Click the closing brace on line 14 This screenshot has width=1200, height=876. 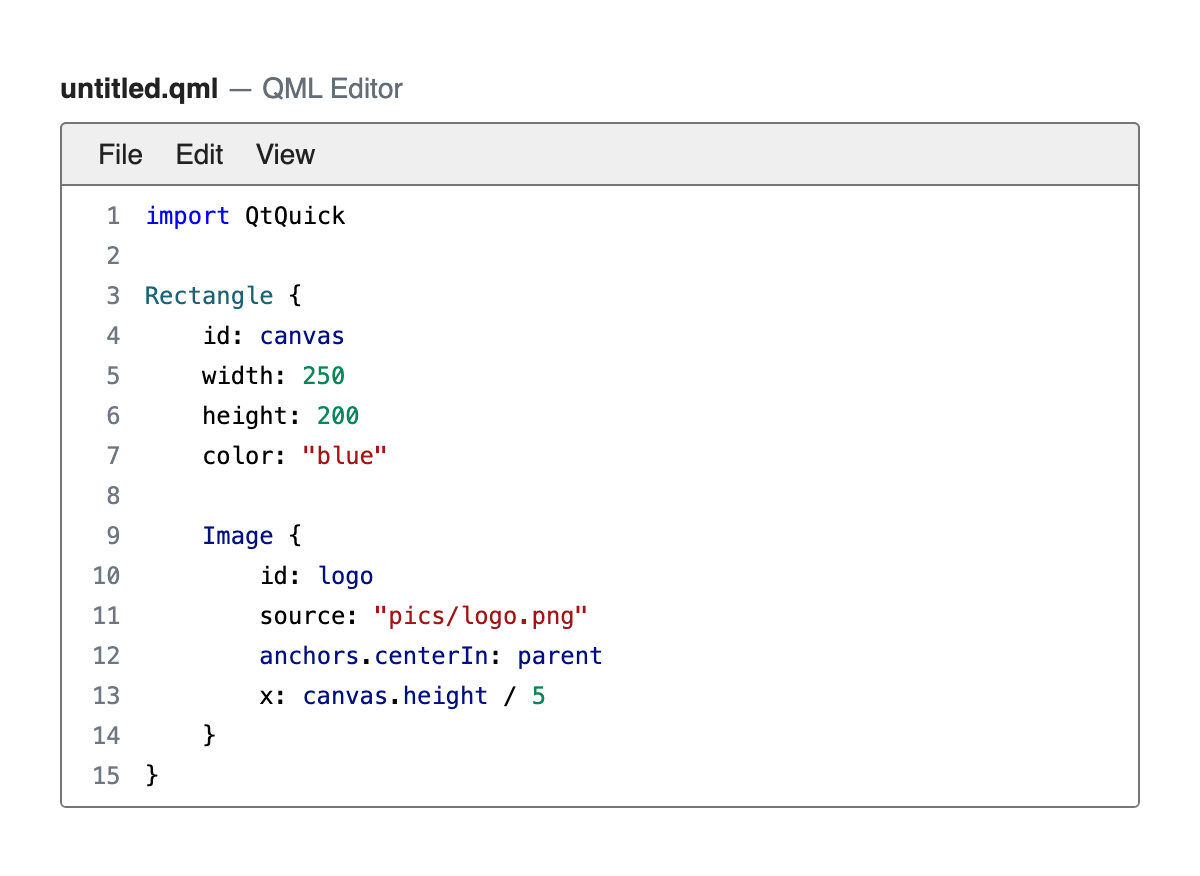pos(209,736)
